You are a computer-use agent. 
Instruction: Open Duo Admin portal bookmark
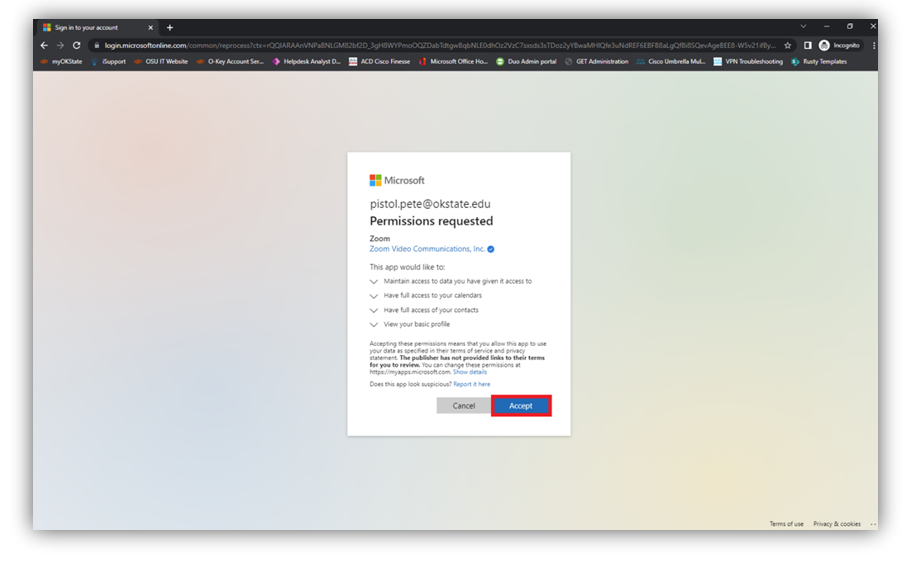526,61
